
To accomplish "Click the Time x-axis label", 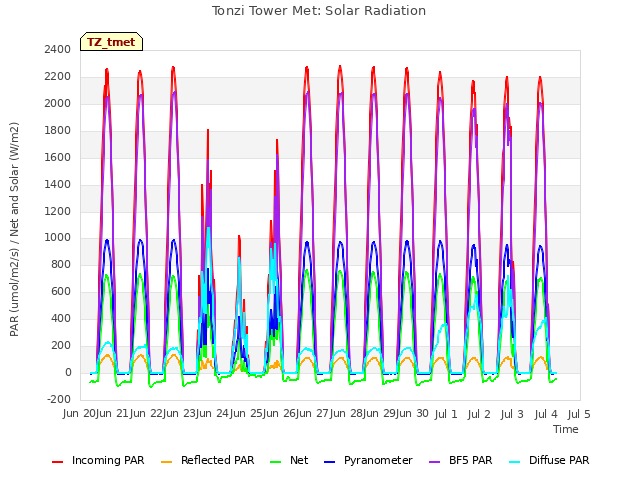I will [x=566, y=429].
